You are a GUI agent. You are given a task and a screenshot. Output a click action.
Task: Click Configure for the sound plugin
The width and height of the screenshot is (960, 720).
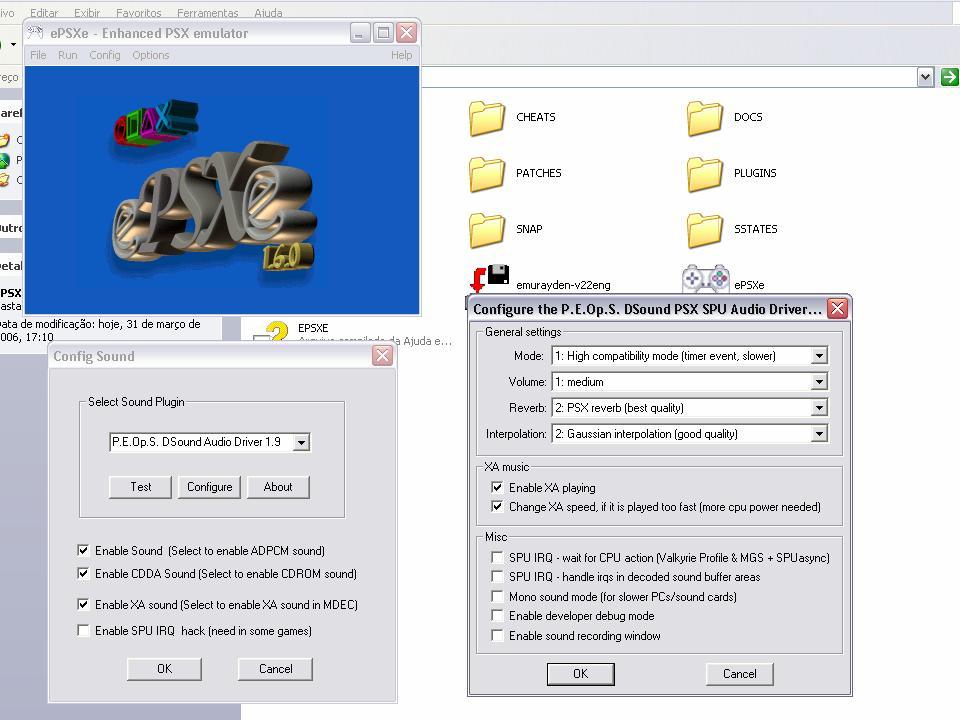[x=209, y=487]
